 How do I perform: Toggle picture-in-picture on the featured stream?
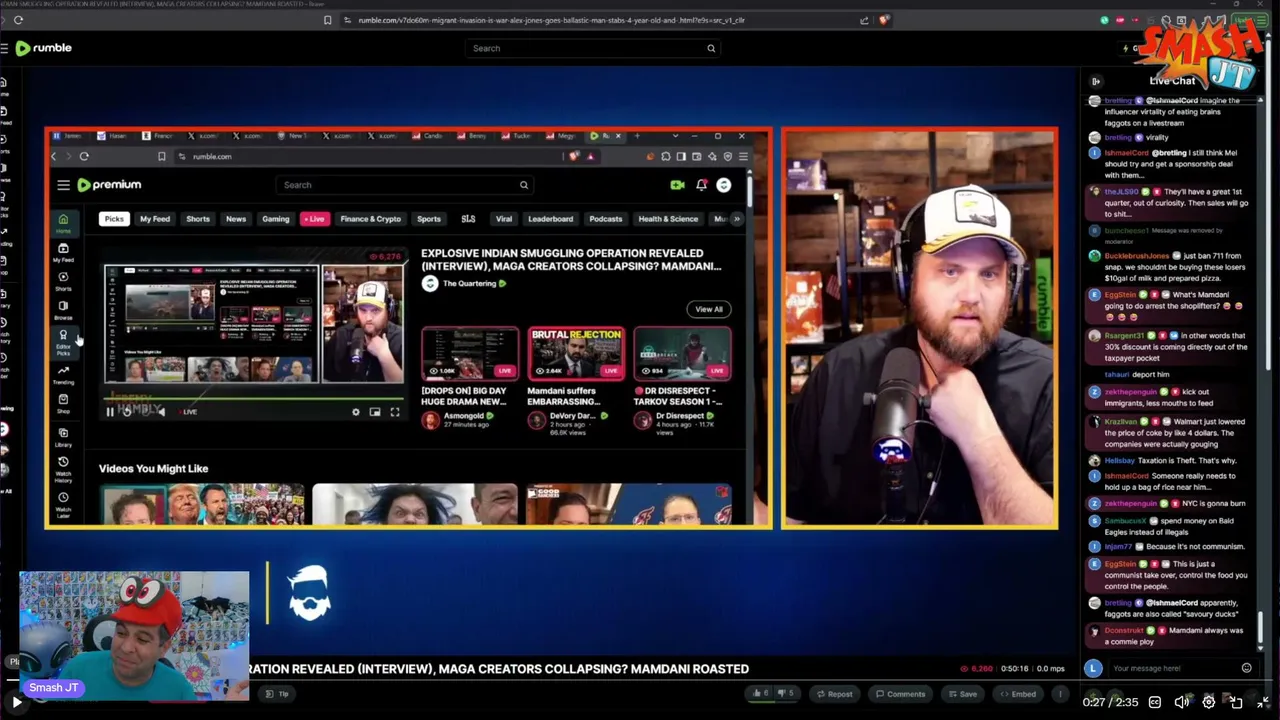point(375,412)
